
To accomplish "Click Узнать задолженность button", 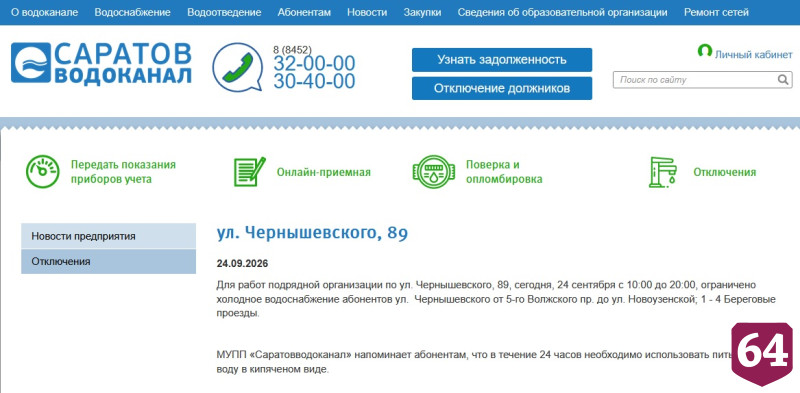I will 502,60.
